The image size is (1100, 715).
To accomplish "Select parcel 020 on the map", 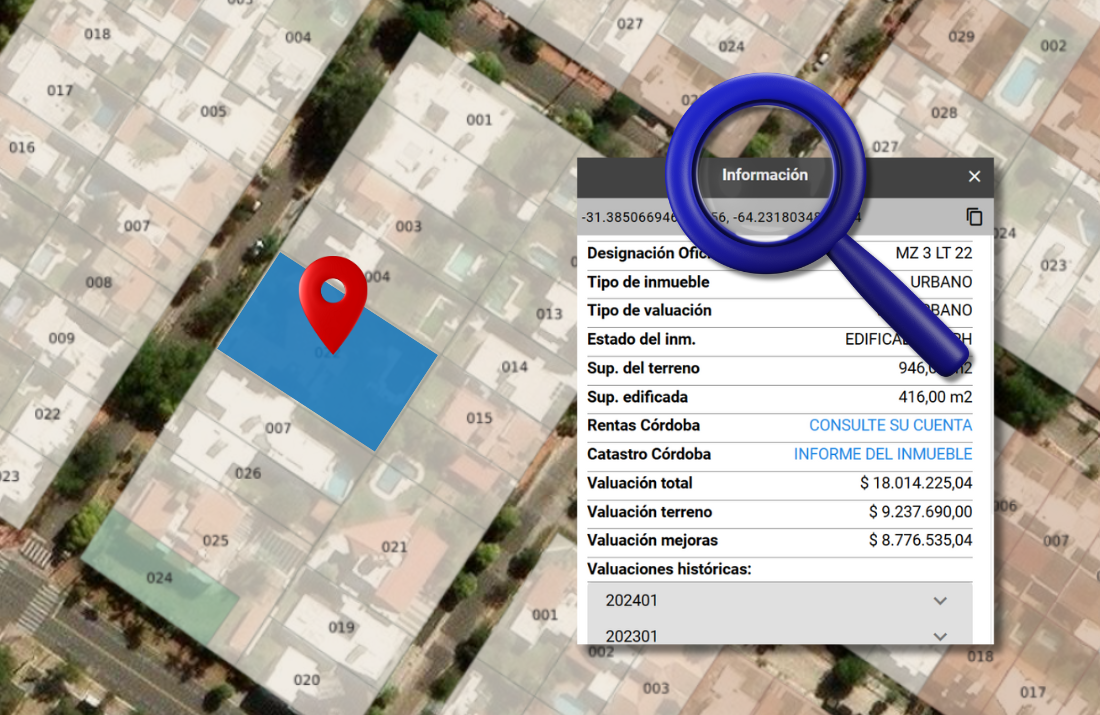I will point(307,679).
